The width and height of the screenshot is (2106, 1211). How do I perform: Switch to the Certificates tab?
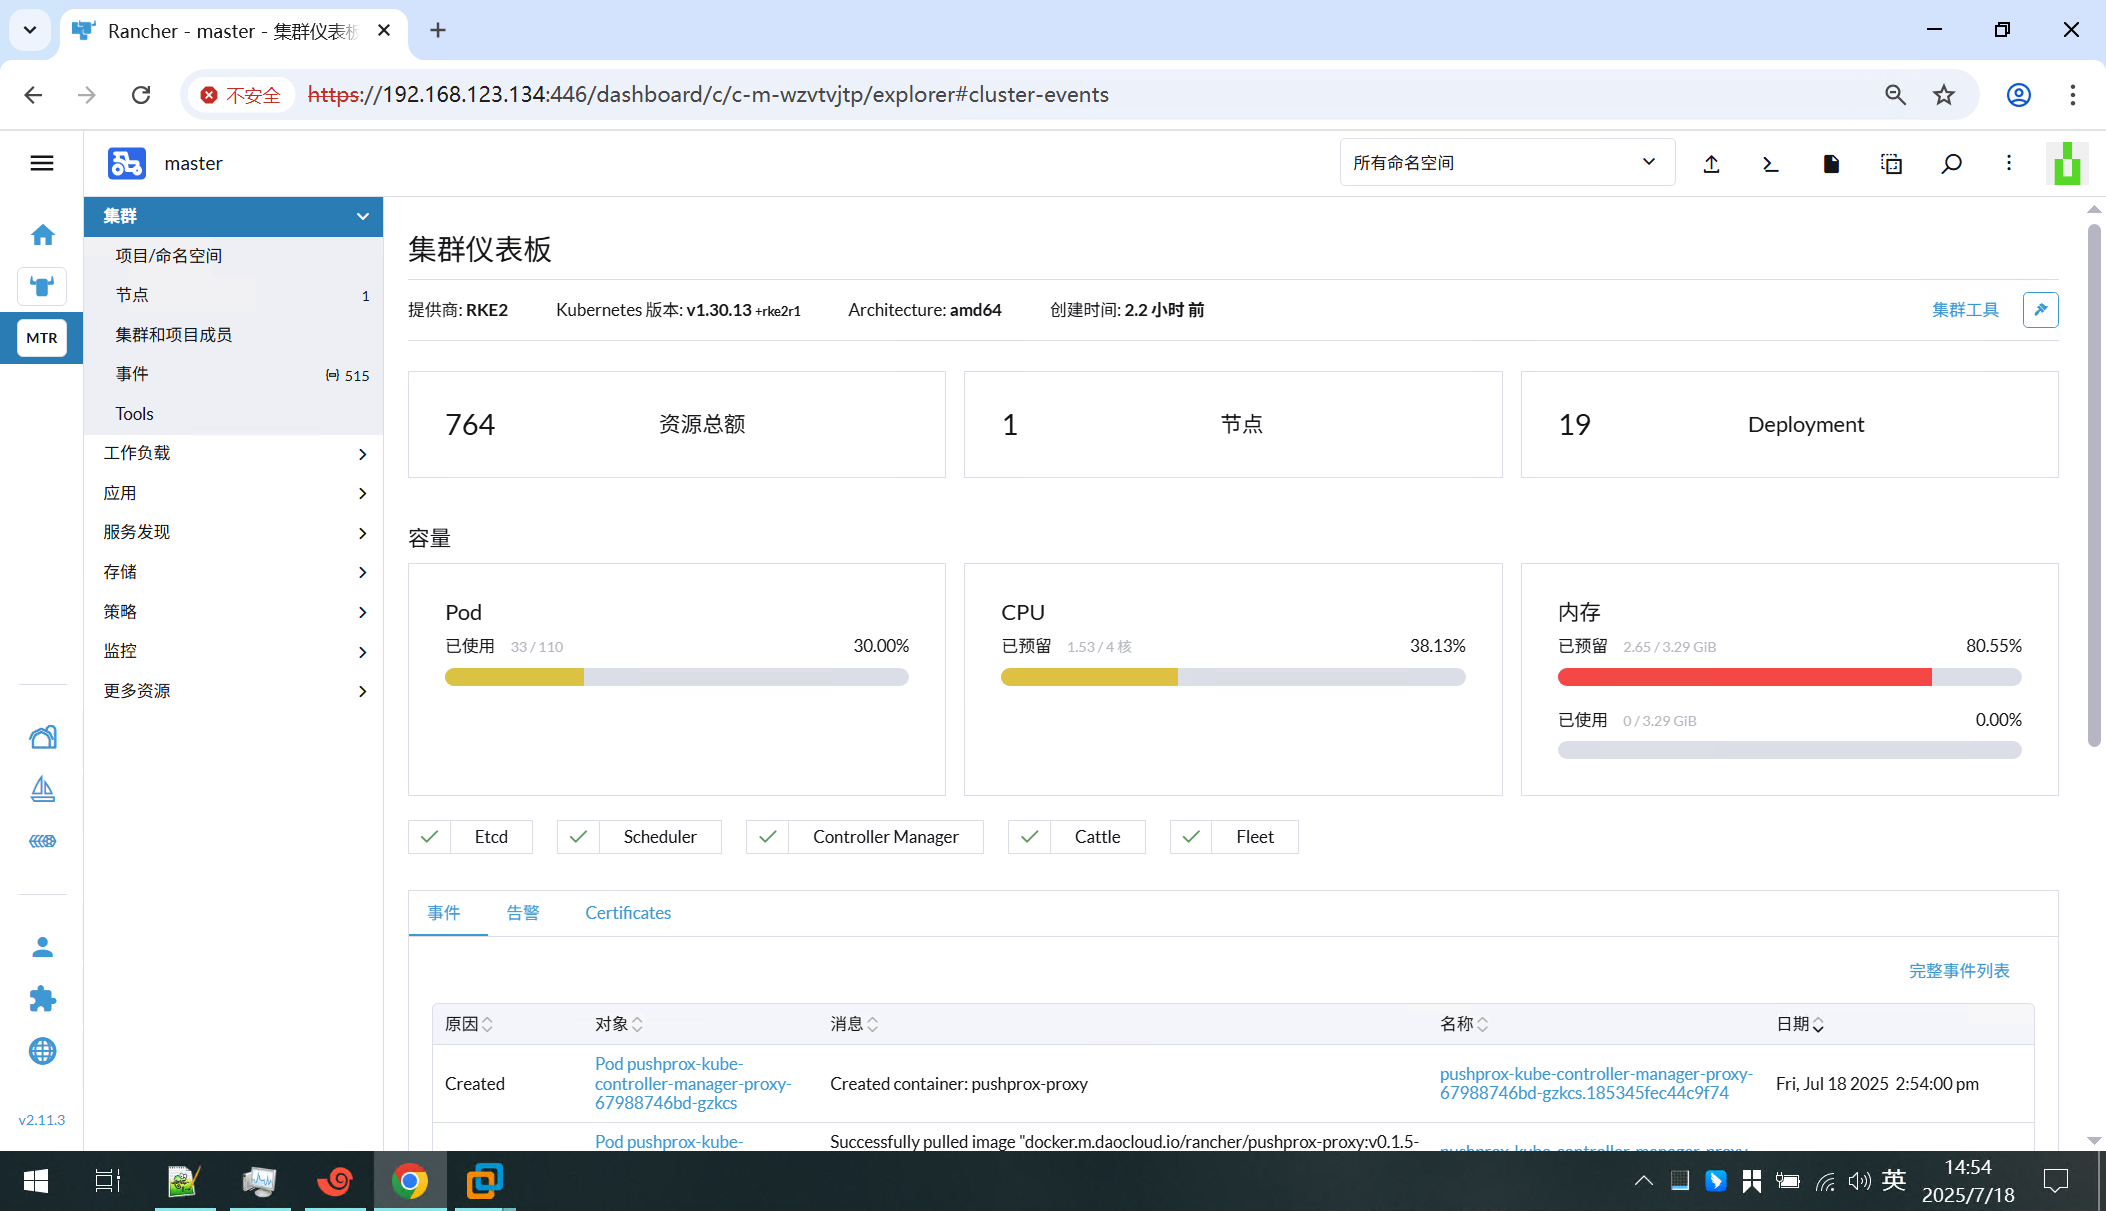point(628,913)
